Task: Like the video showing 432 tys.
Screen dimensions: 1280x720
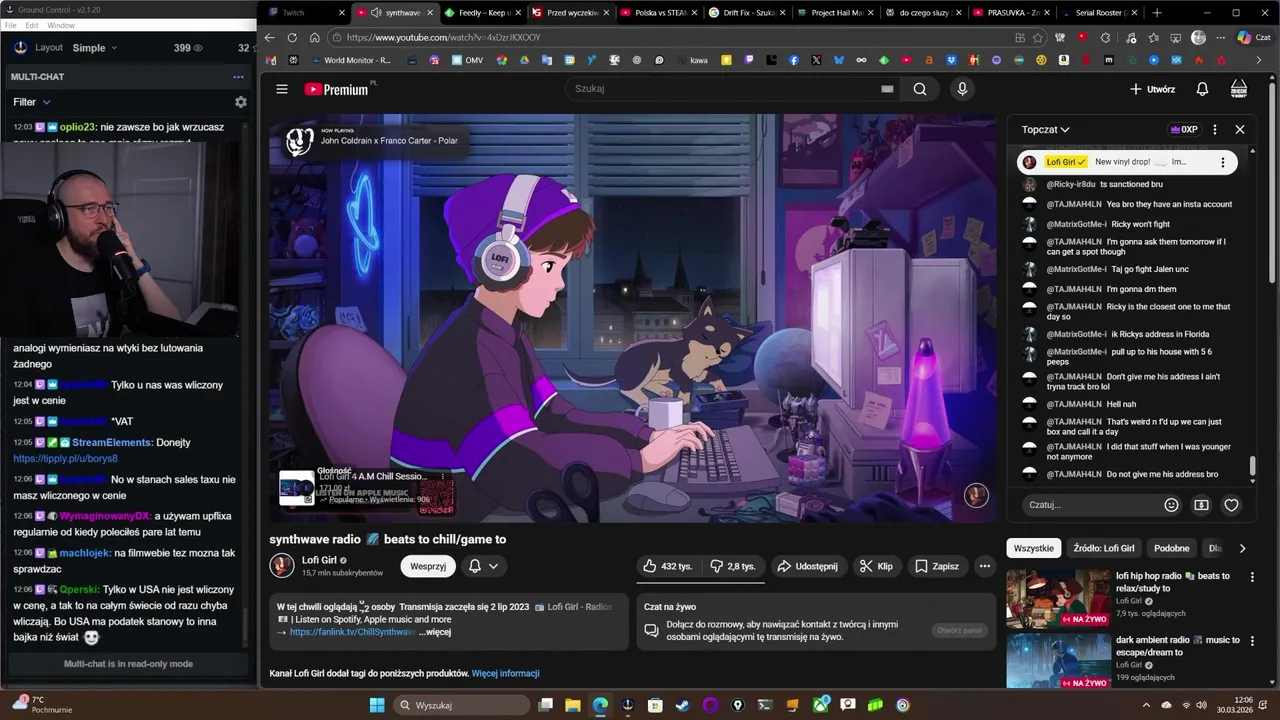Action: 668,566
